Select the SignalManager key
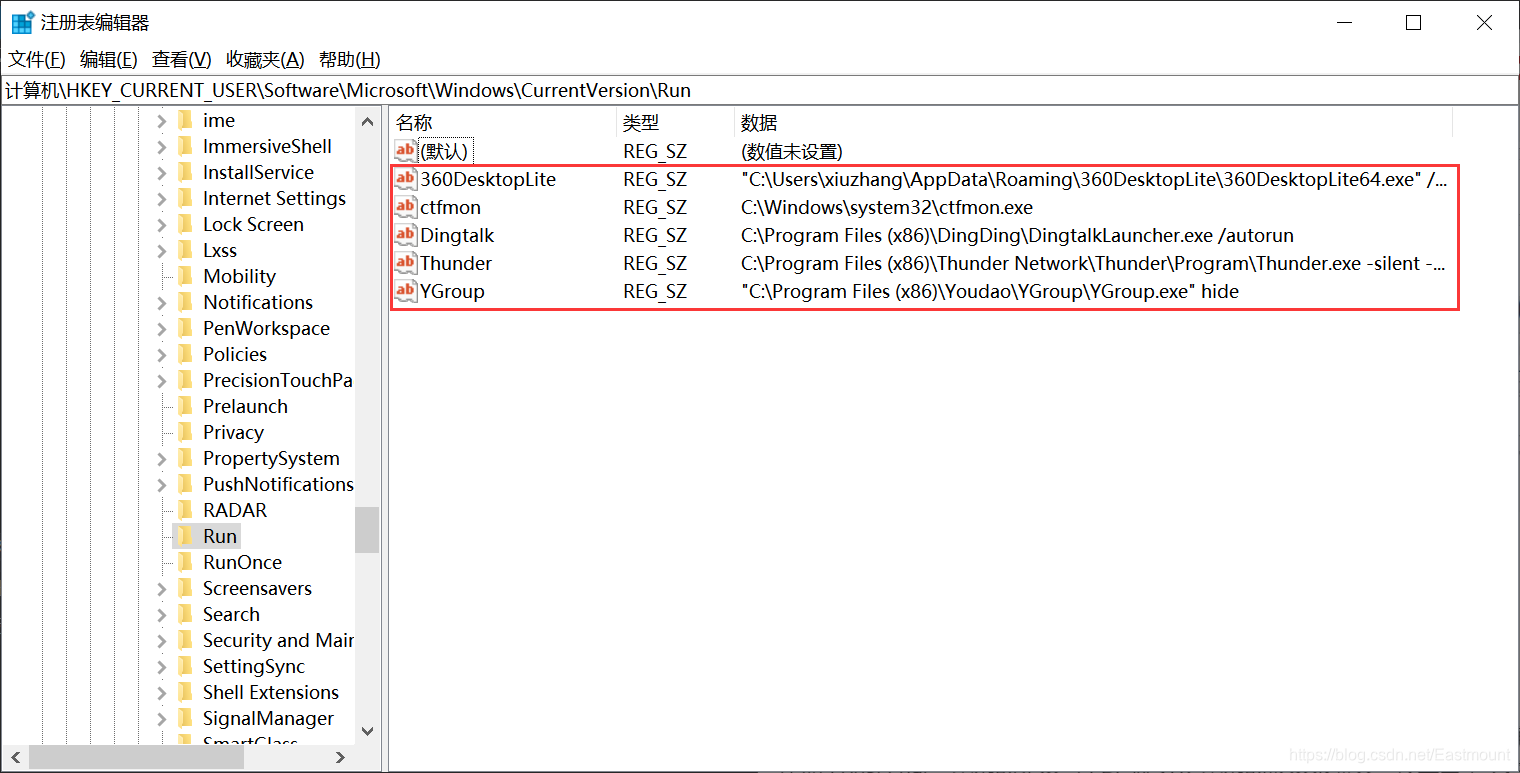 [268, 719]
